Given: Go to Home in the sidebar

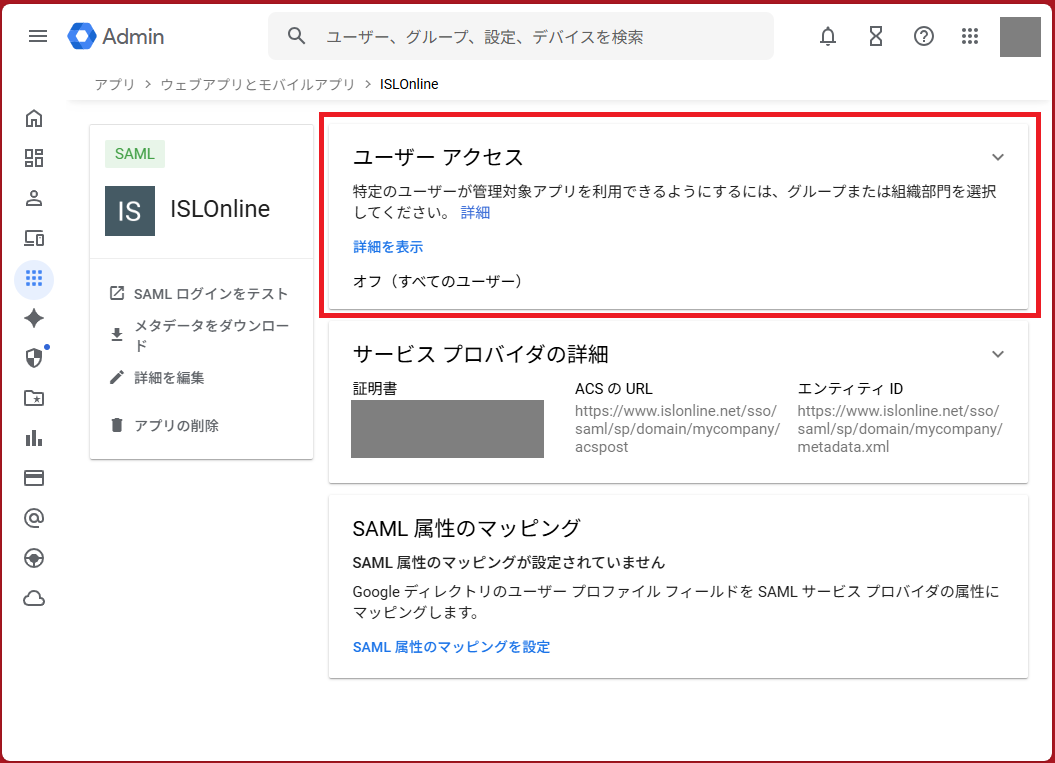Looking at the screenshot, I should click(34, 118).
